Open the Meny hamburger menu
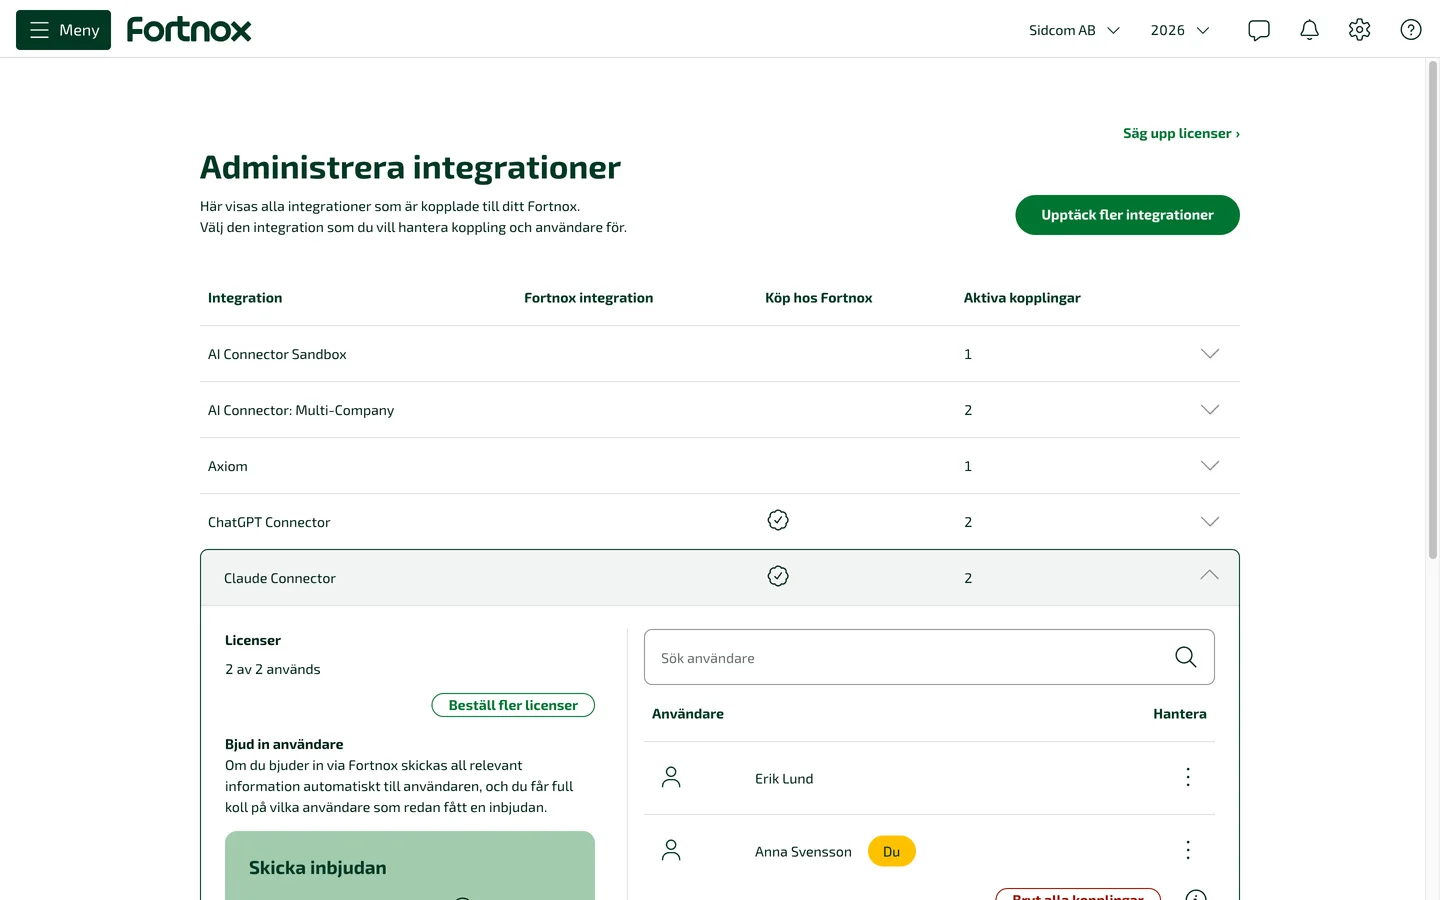The image size is (1440, 900). (x=63, y=30)
